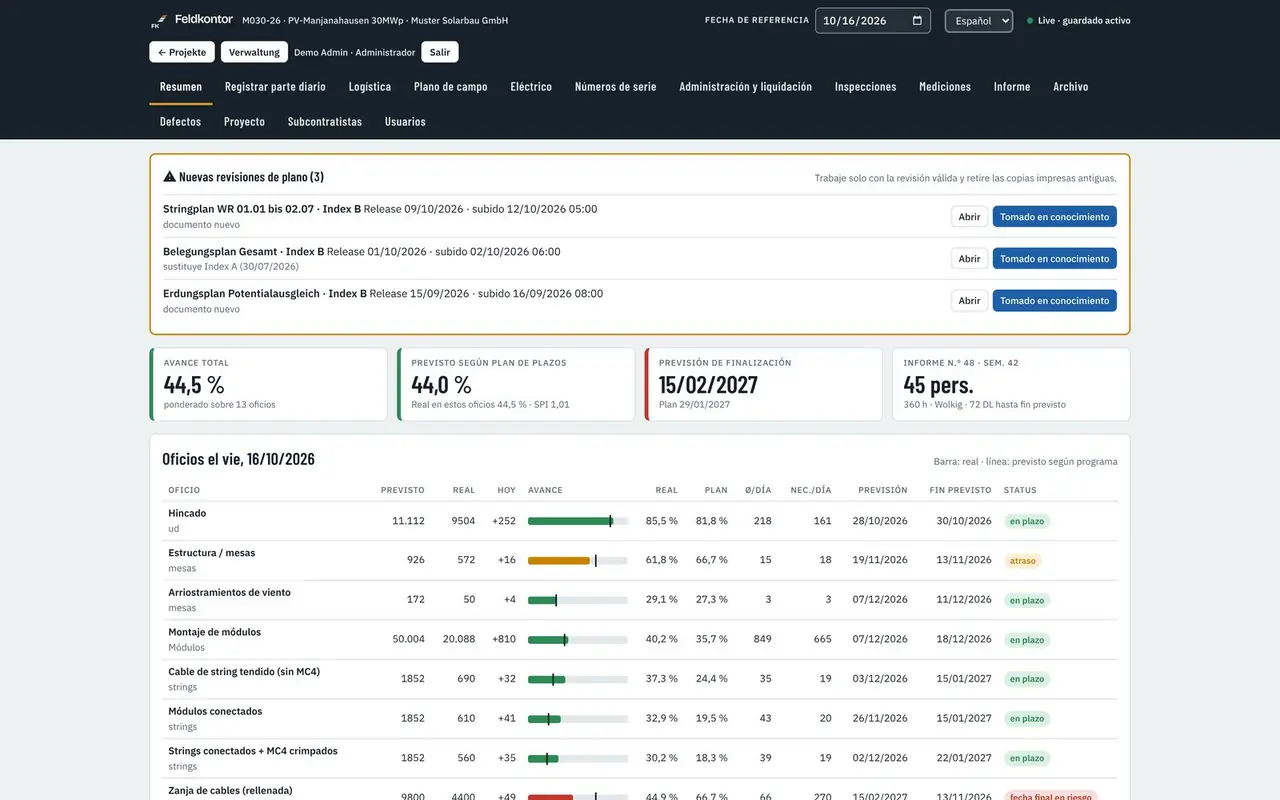The image size is (1280, 800).
Task: Click the Verwaltung button
Action: 254,52
